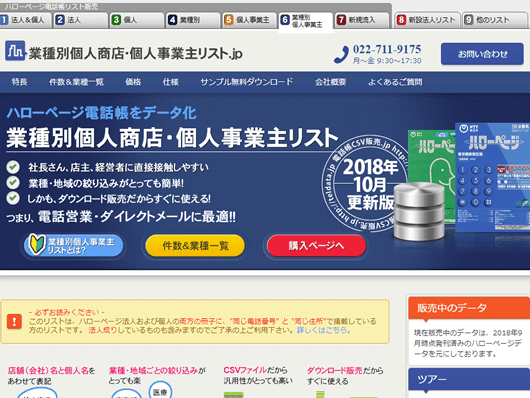Open サンプル無料ダウンロード menu item
Image resolution: width=530 pixels, height=398 pixels.
(x=247, y=82)
